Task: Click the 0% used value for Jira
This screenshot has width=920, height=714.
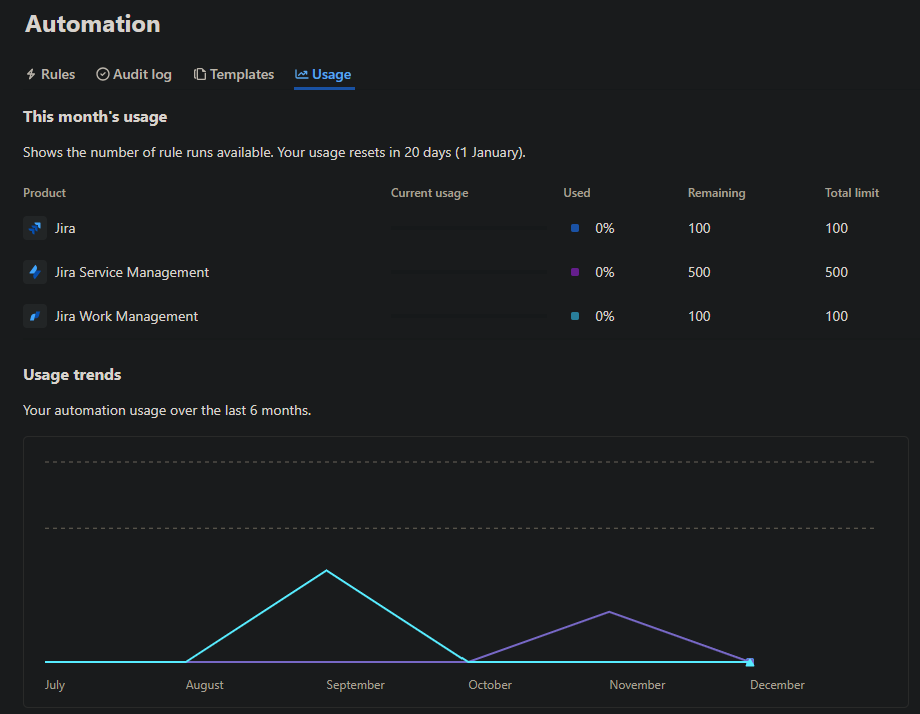Action: click(605, 228)
